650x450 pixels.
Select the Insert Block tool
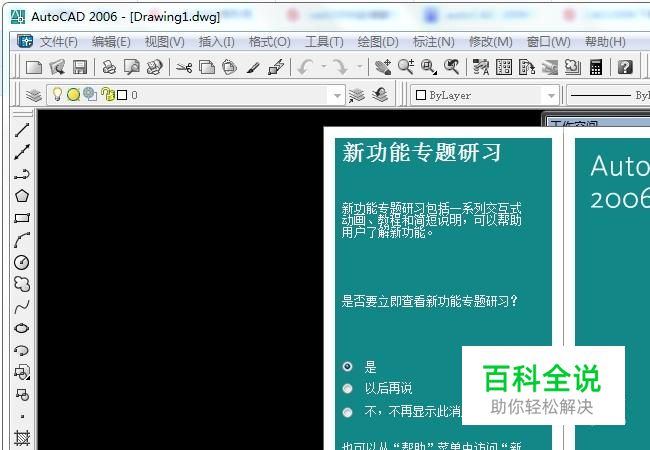pos(22,372)
